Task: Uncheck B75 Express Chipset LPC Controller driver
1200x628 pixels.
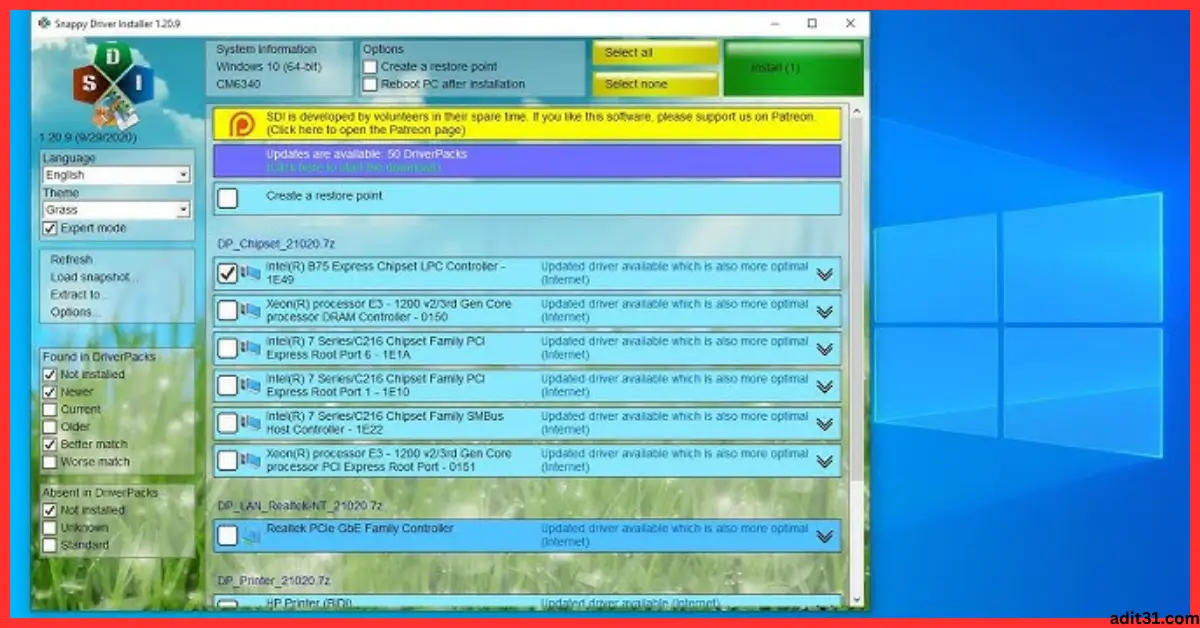Action: point(228,273)
